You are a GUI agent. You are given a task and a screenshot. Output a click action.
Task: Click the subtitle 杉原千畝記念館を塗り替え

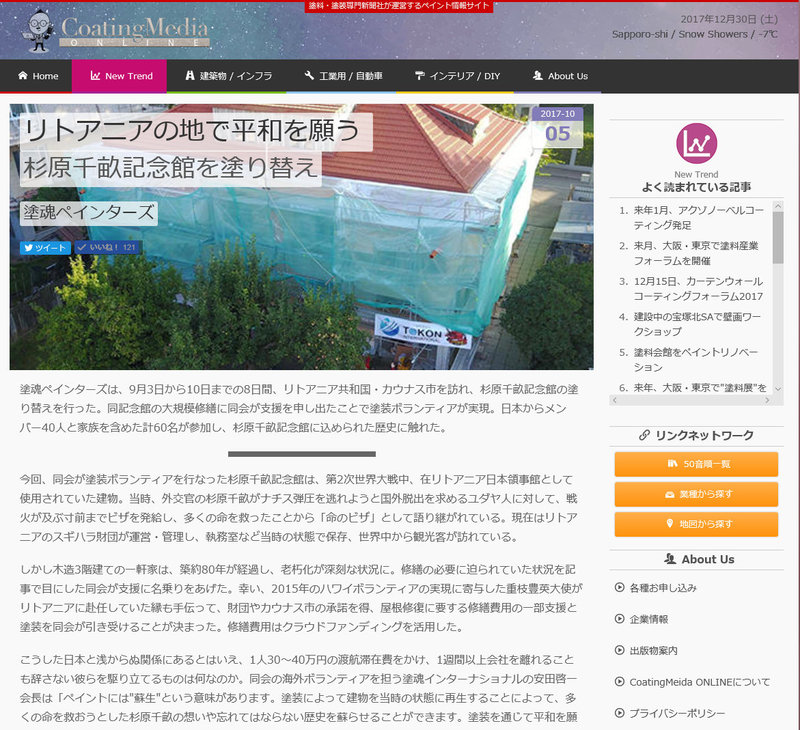tap(170, 168)
